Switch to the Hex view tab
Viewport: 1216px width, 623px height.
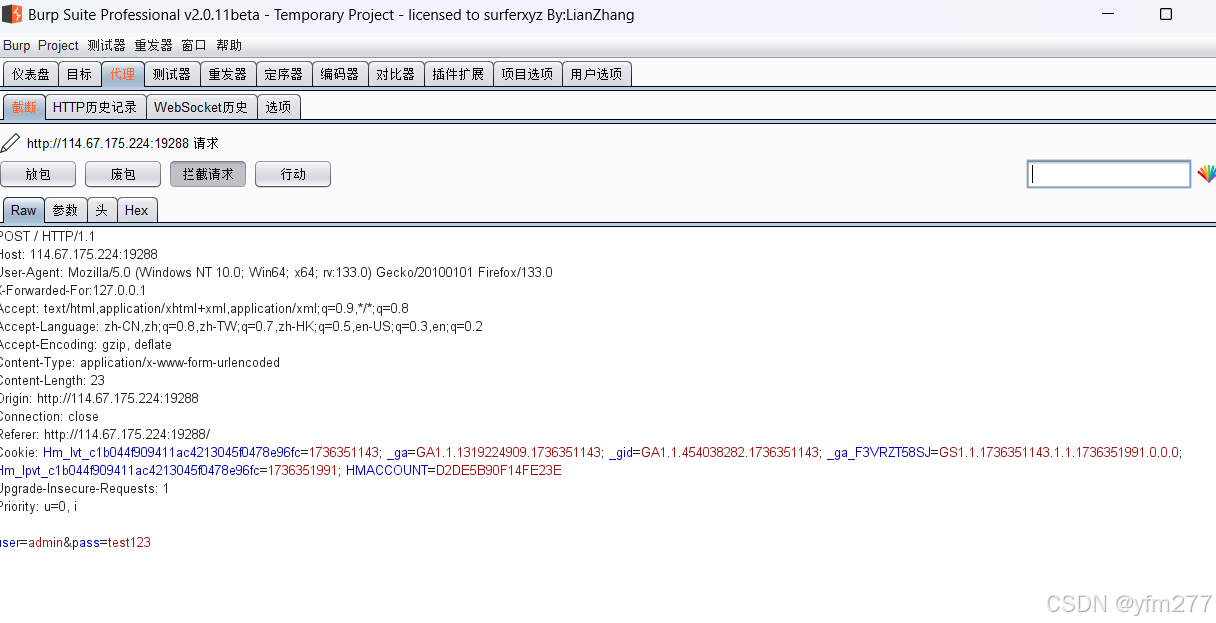[137, 210]
